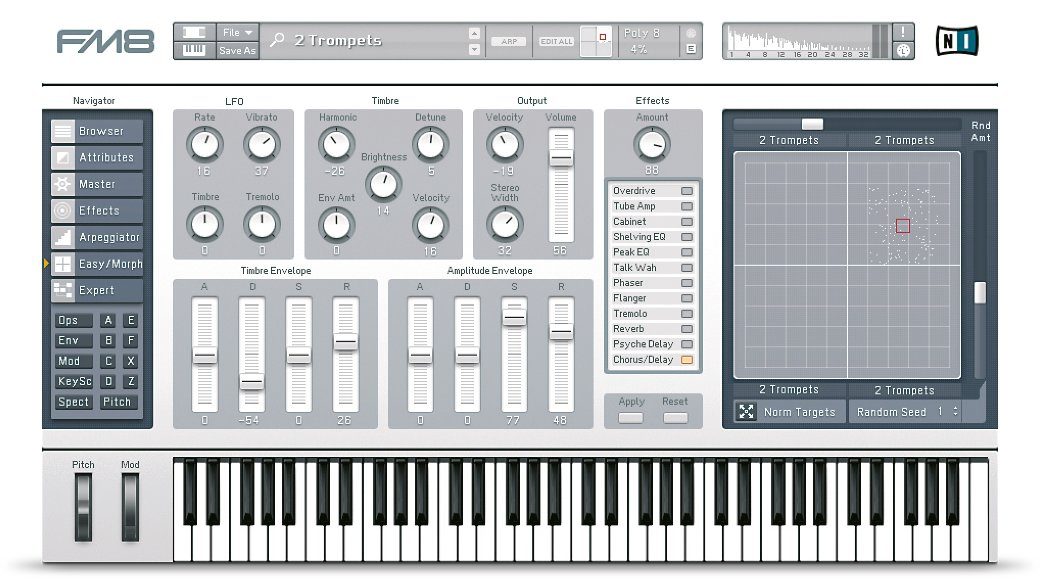Toggle the Peak EQ effect
1040x579 pixels.
coord(686,252)
